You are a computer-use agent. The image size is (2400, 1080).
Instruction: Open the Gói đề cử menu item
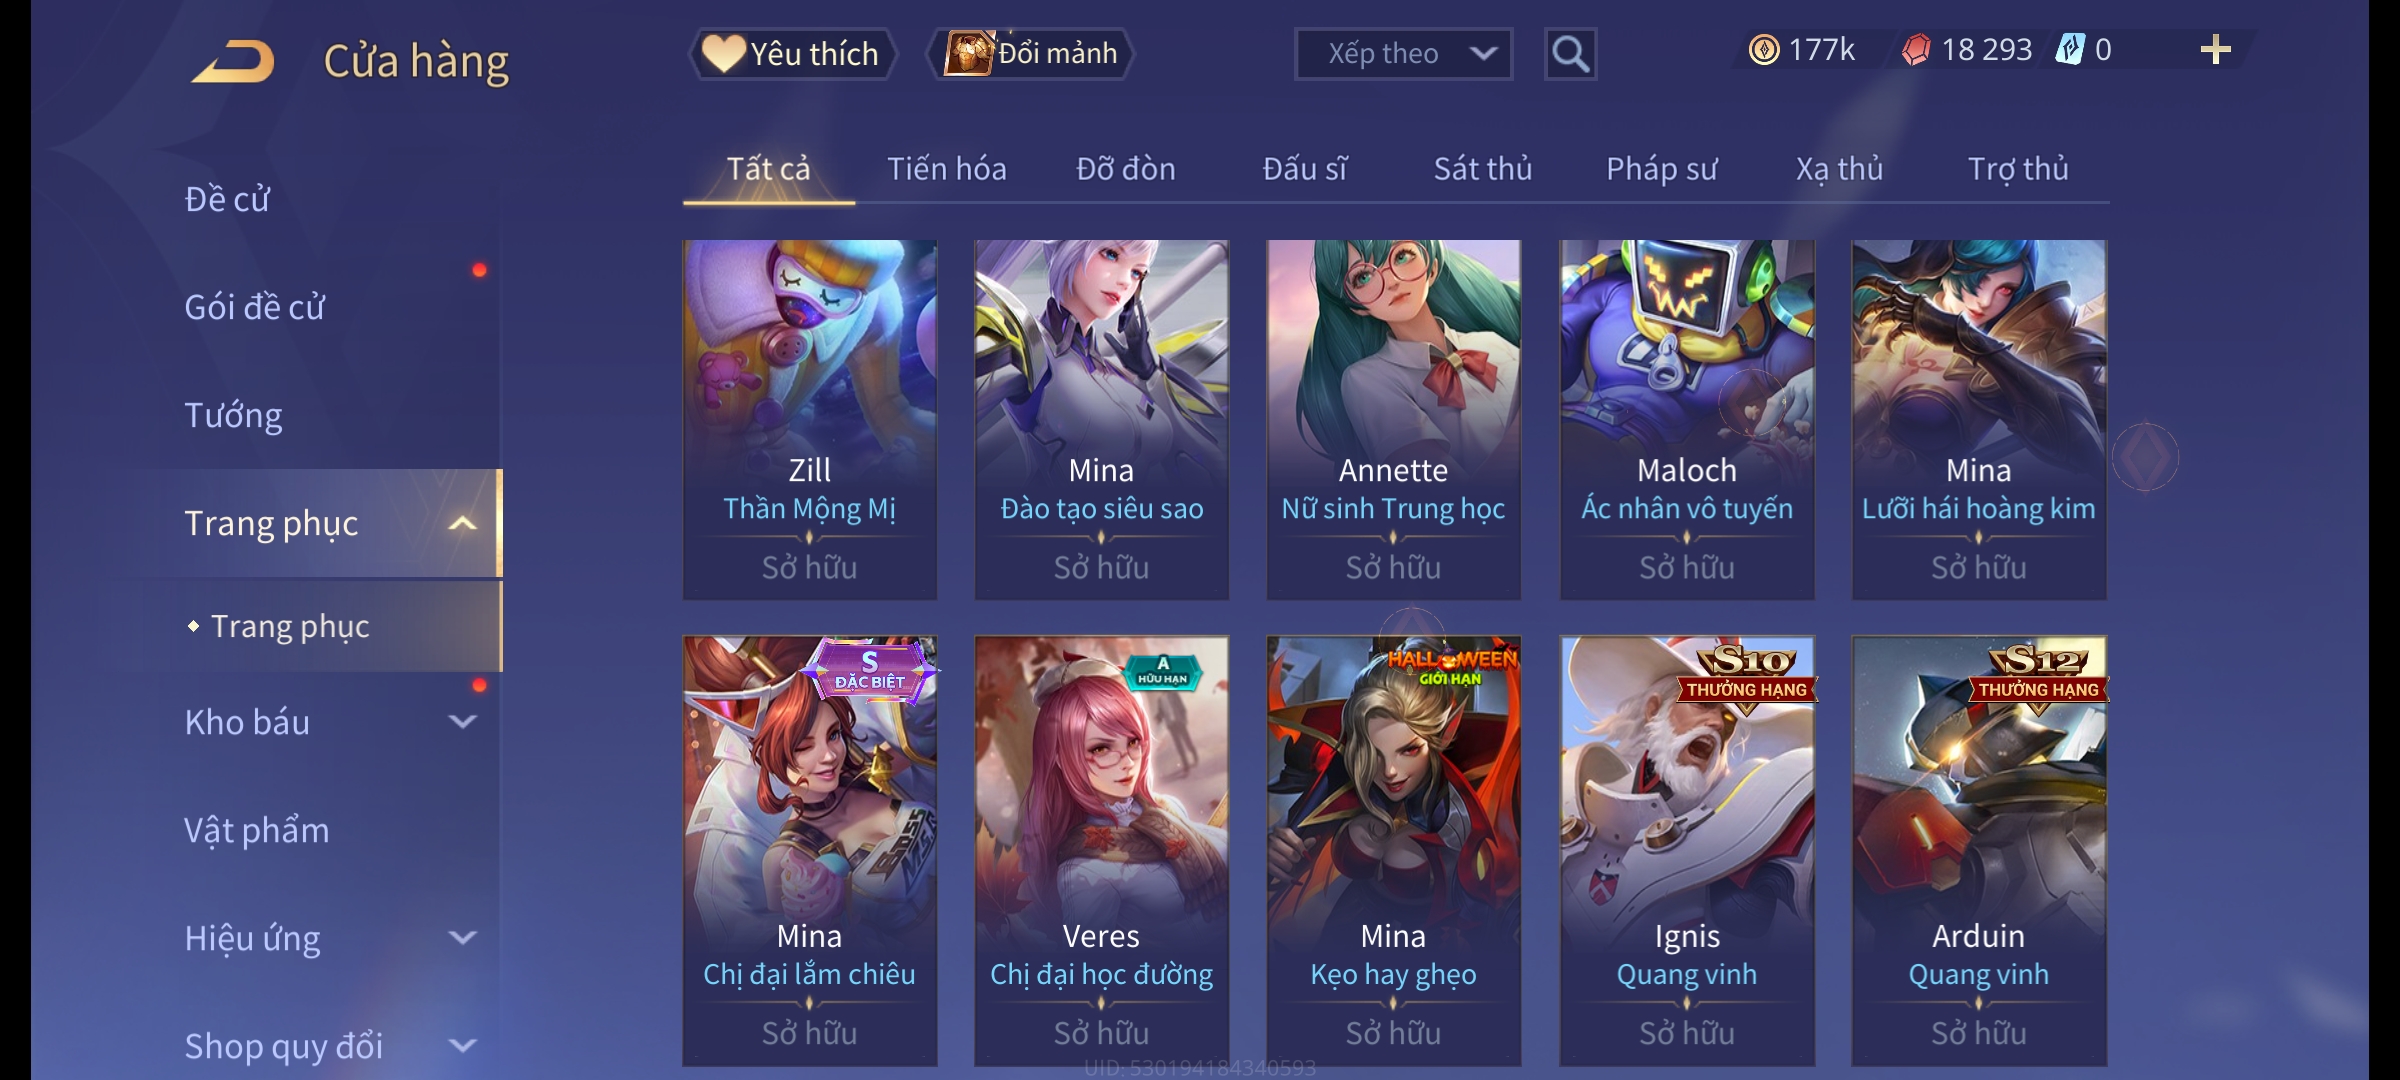[x=254, y=307]
